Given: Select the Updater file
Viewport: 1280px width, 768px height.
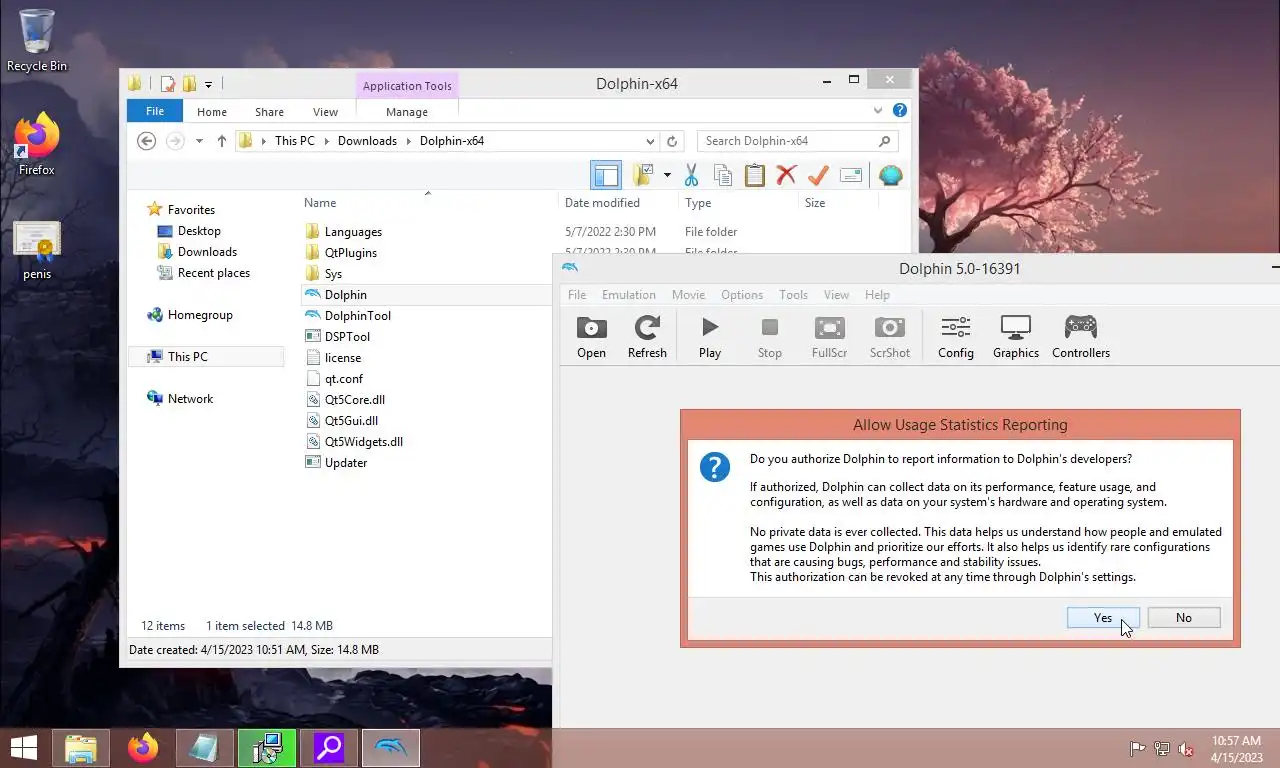Looking at the screenshot, I should pos(346,463).
